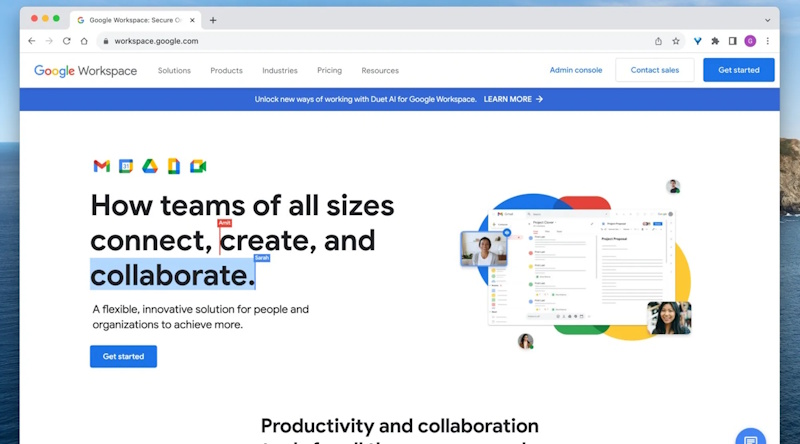The width and height of the screenshot is (800, 444).
Task: Select the Google Workspace browser tab
Action: click(x=135, y=20)
